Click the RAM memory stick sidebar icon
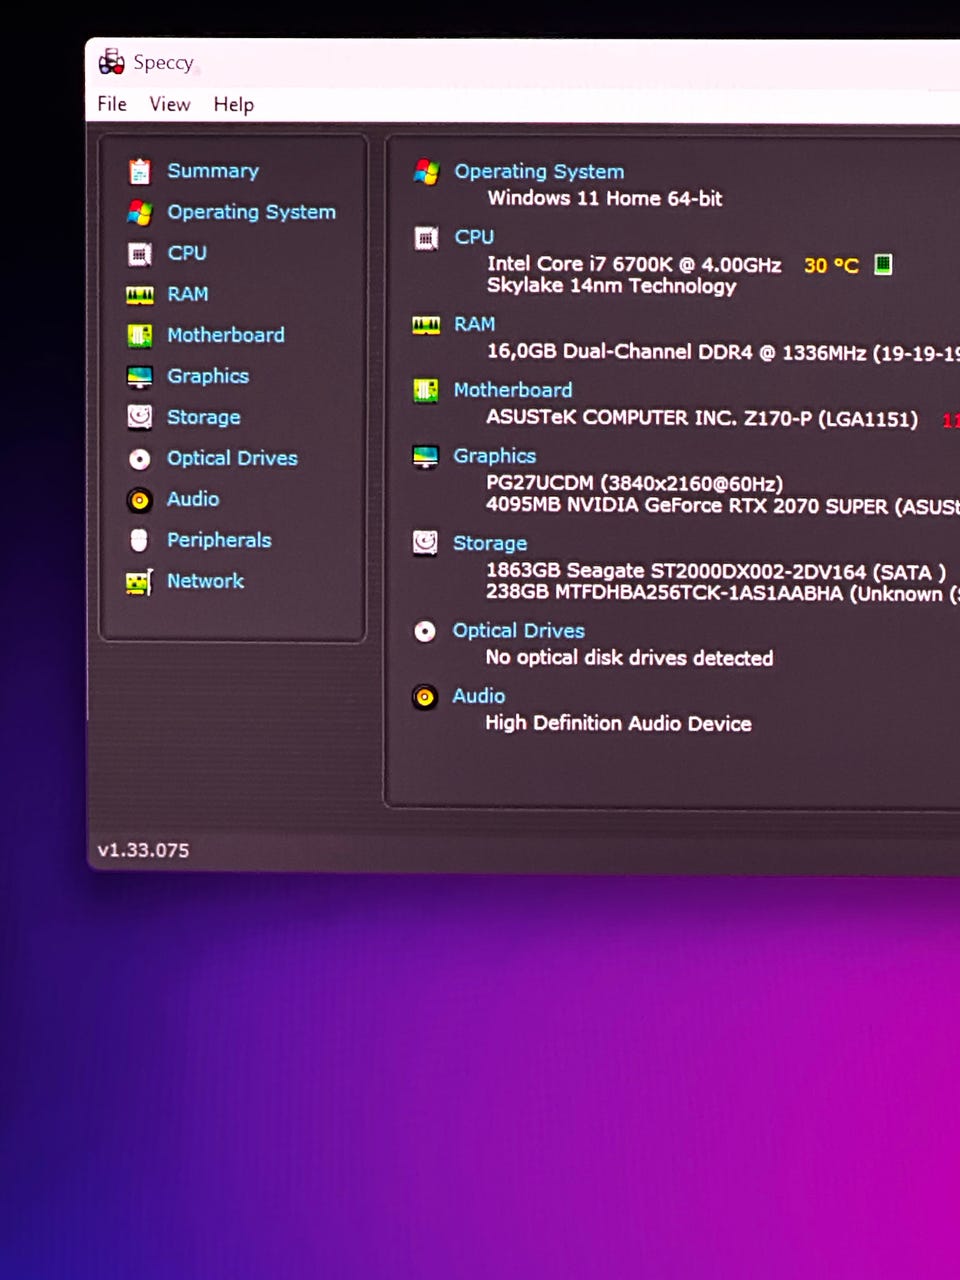The image size is (960, 1280). point(140,295)
